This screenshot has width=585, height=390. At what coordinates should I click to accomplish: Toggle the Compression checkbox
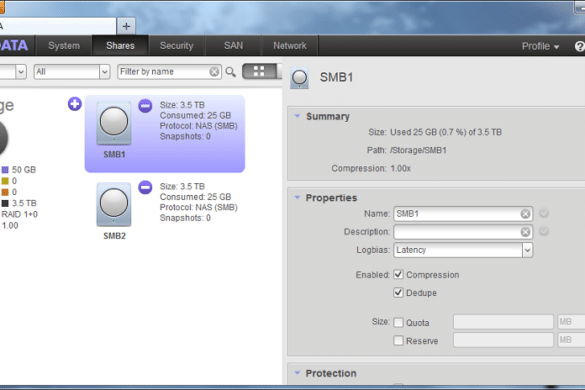(398, 274)
